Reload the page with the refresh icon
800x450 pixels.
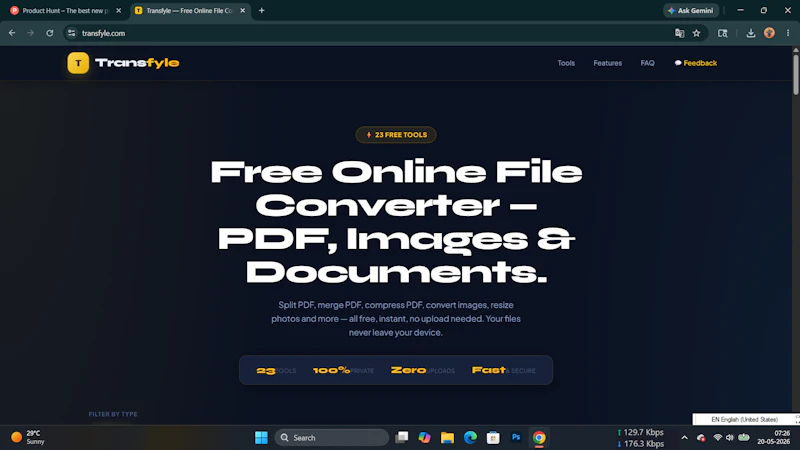point(49,33)
